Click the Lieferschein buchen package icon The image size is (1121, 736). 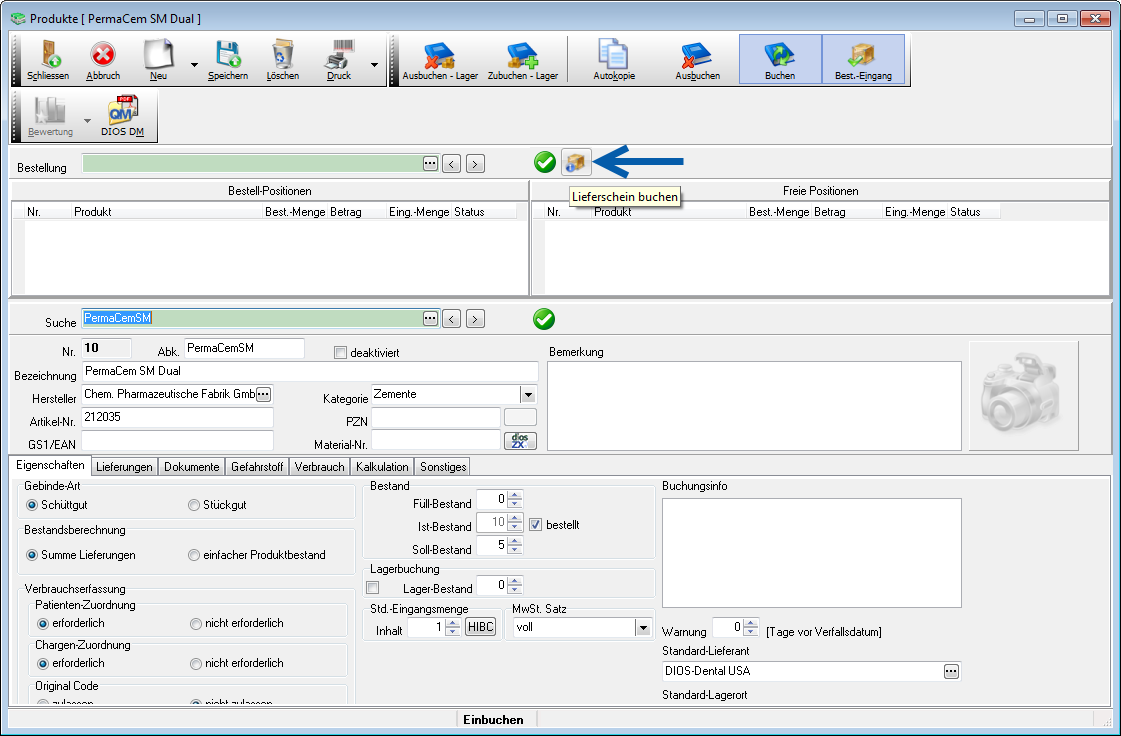pyautogui.click(x=576, y=162)
